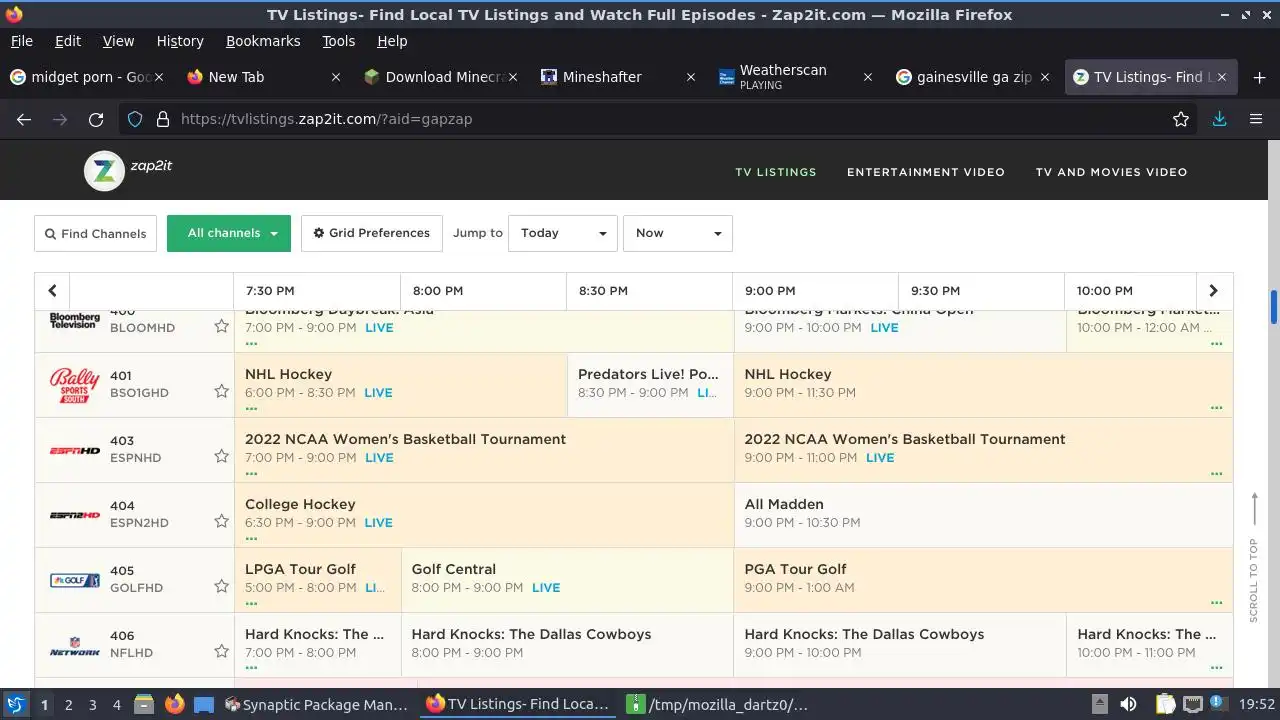Favorite channel 401 BSO1GHD with star
This screenshot has width=1280, height=720.
tap(221, 391)
